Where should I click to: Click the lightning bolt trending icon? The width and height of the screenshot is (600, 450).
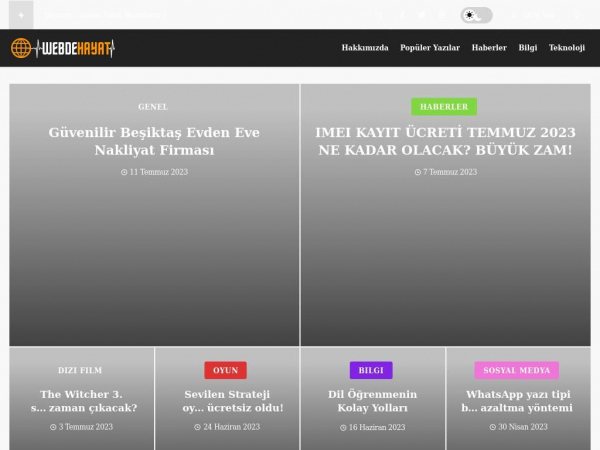click(x=21, y=15)
